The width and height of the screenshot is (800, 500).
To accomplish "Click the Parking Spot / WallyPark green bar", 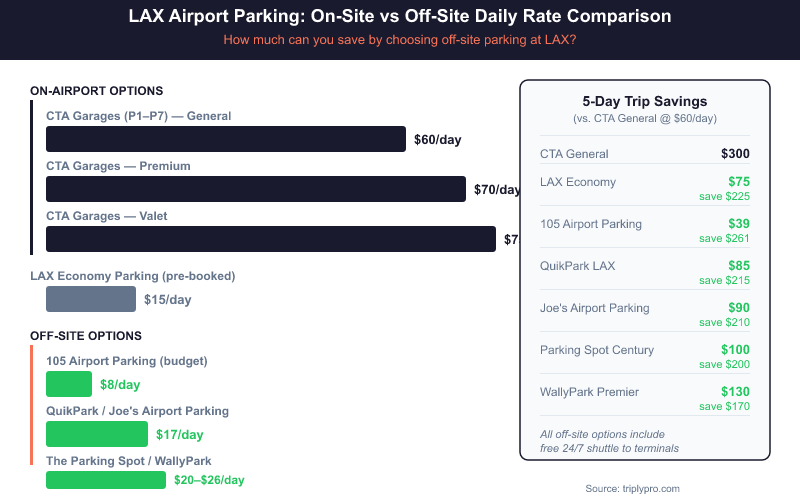I will 105,480.
